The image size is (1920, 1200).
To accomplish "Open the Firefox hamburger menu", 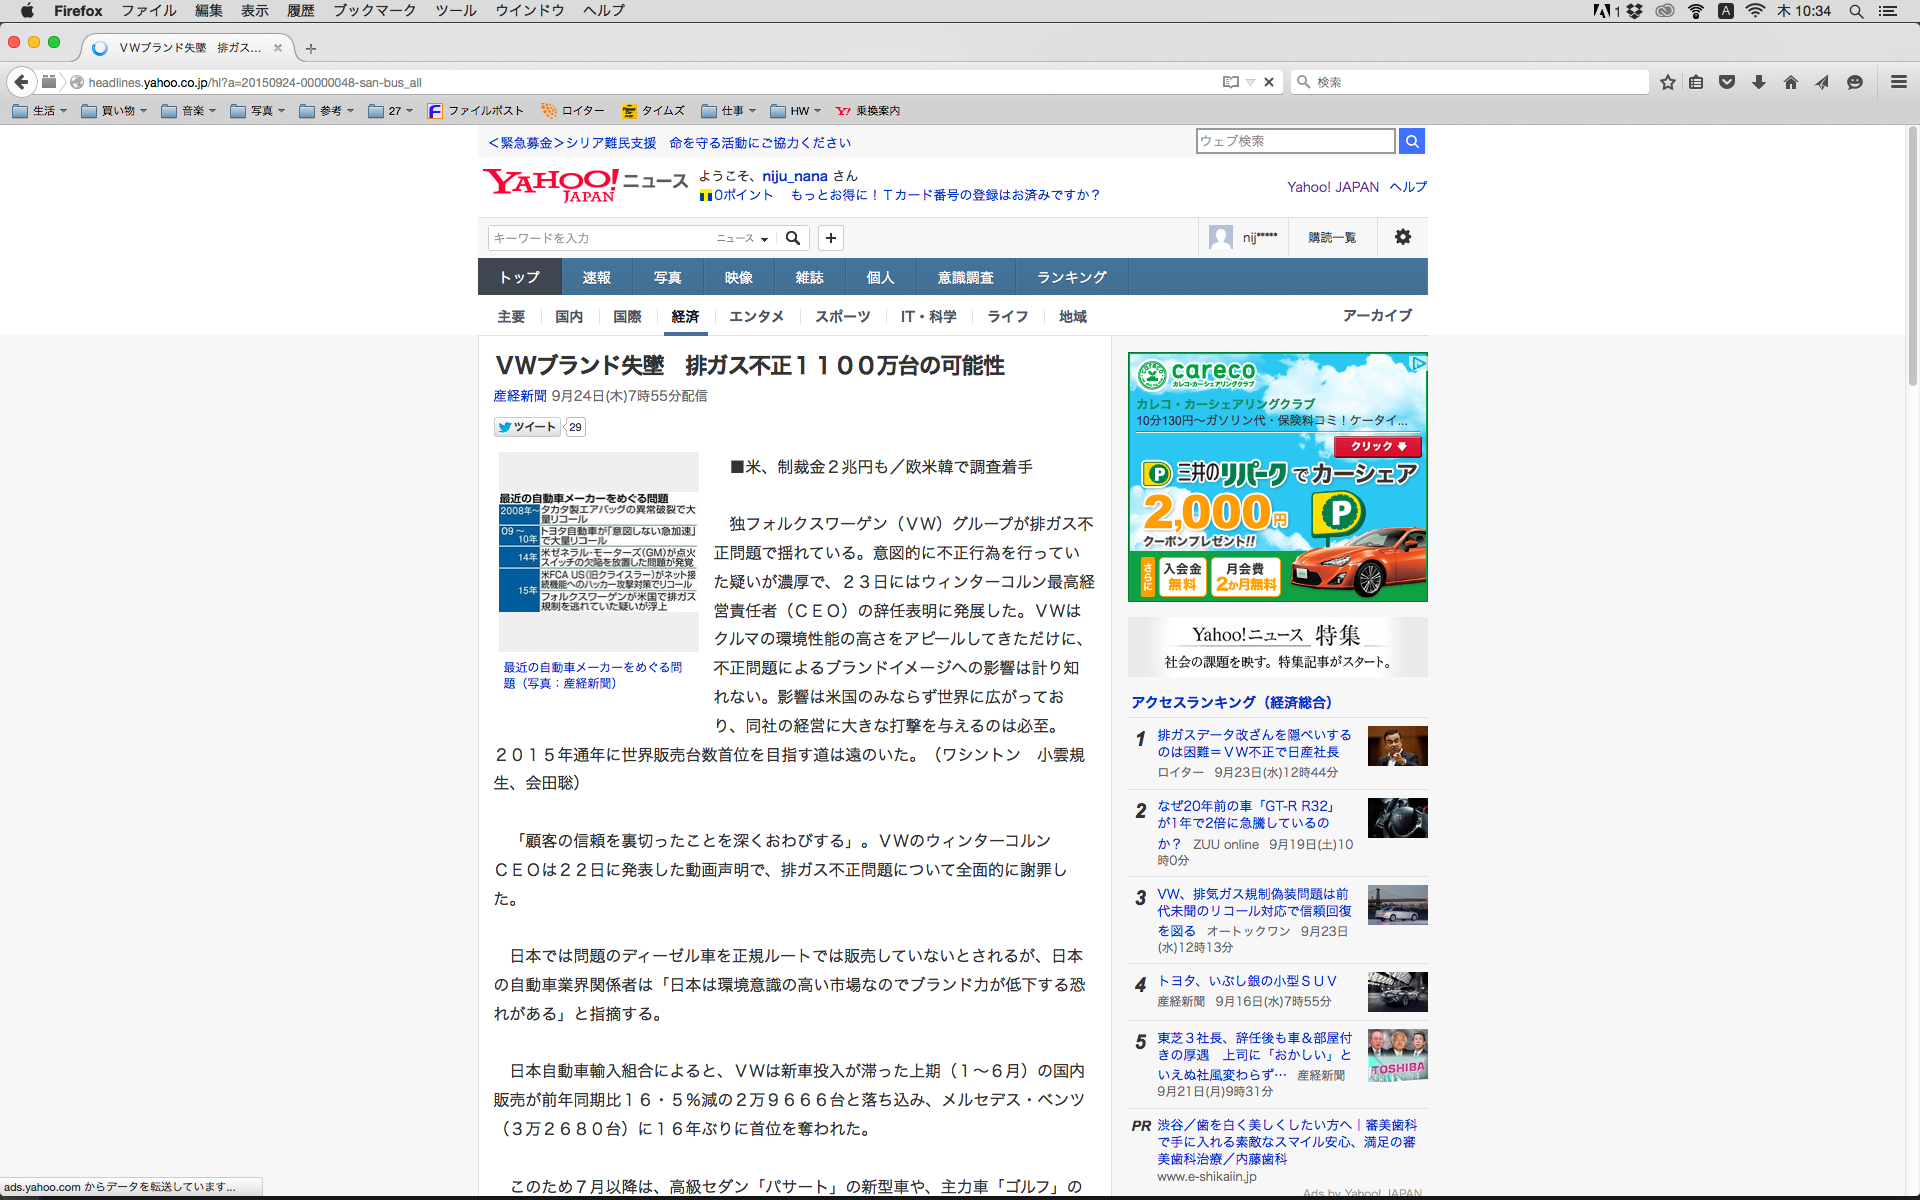I will coord(1899,82).
